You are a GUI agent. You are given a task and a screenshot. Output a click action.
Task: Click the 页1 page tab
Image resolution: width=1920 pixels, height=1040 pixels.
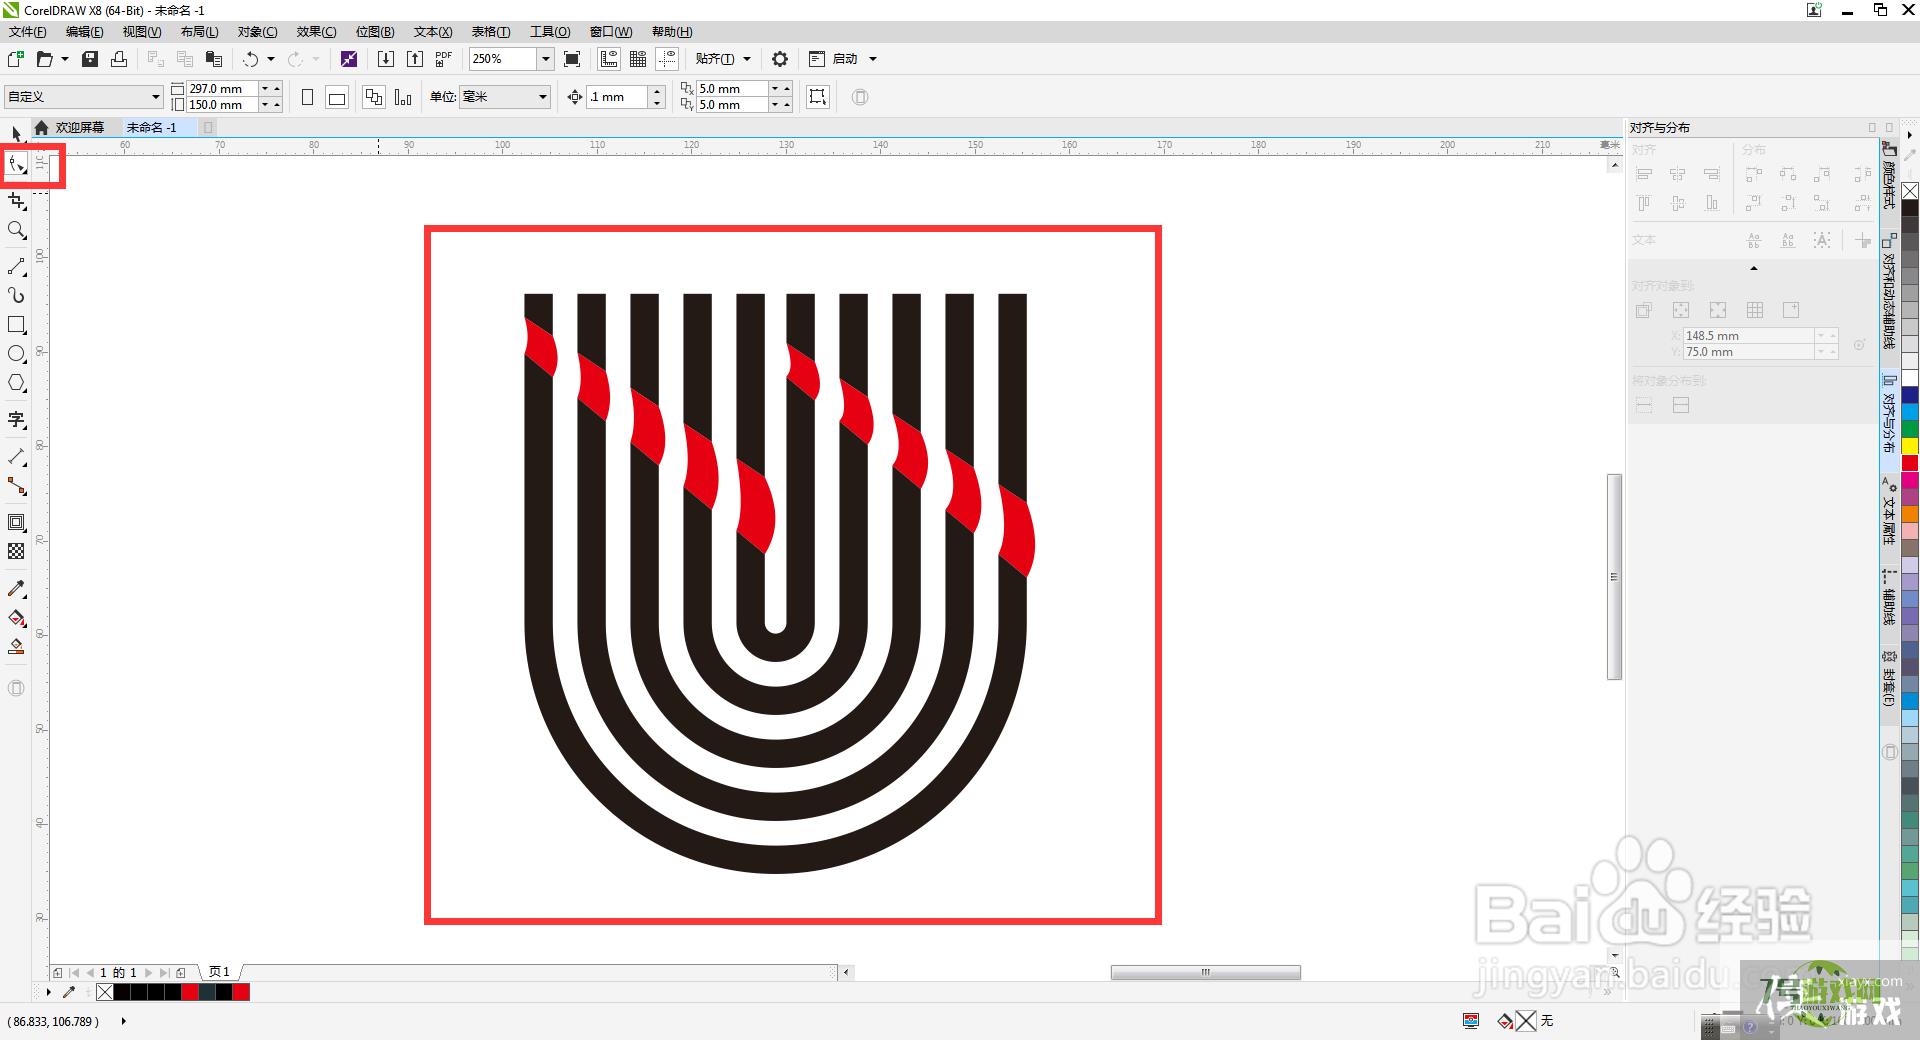click(219, 972)
